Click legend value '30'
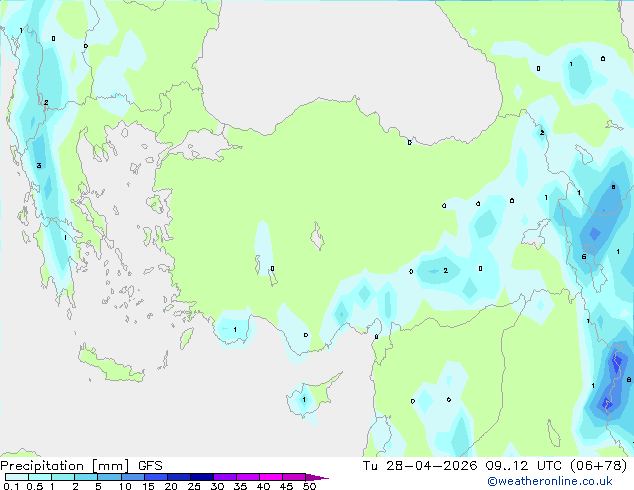Image resolution: width=634 pixels, height=490 pixels. pos(217,486)
